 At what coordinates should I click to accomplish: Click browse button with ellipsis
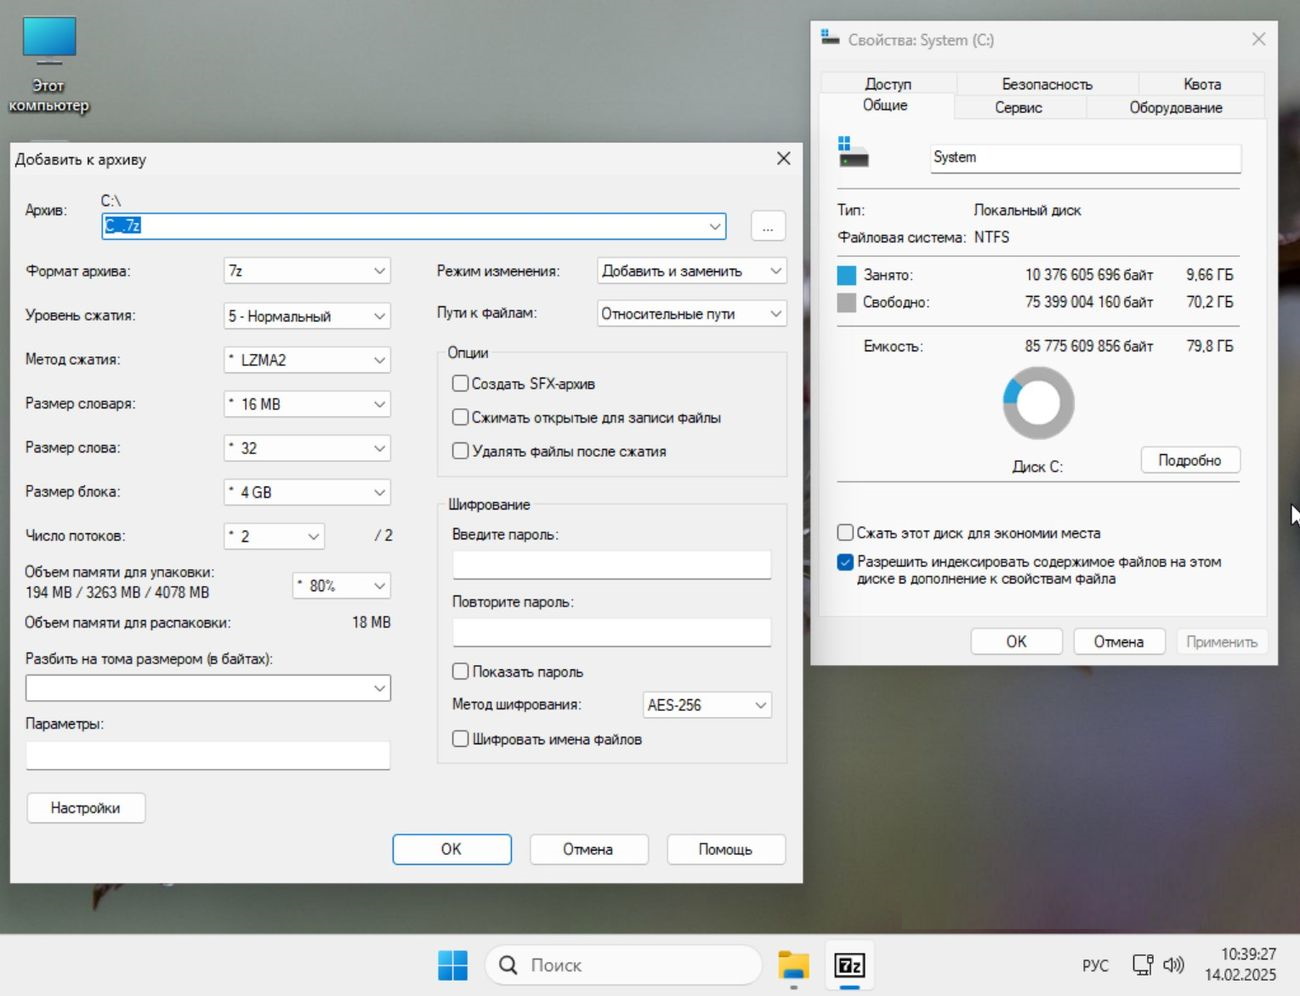tap(768, 226)
